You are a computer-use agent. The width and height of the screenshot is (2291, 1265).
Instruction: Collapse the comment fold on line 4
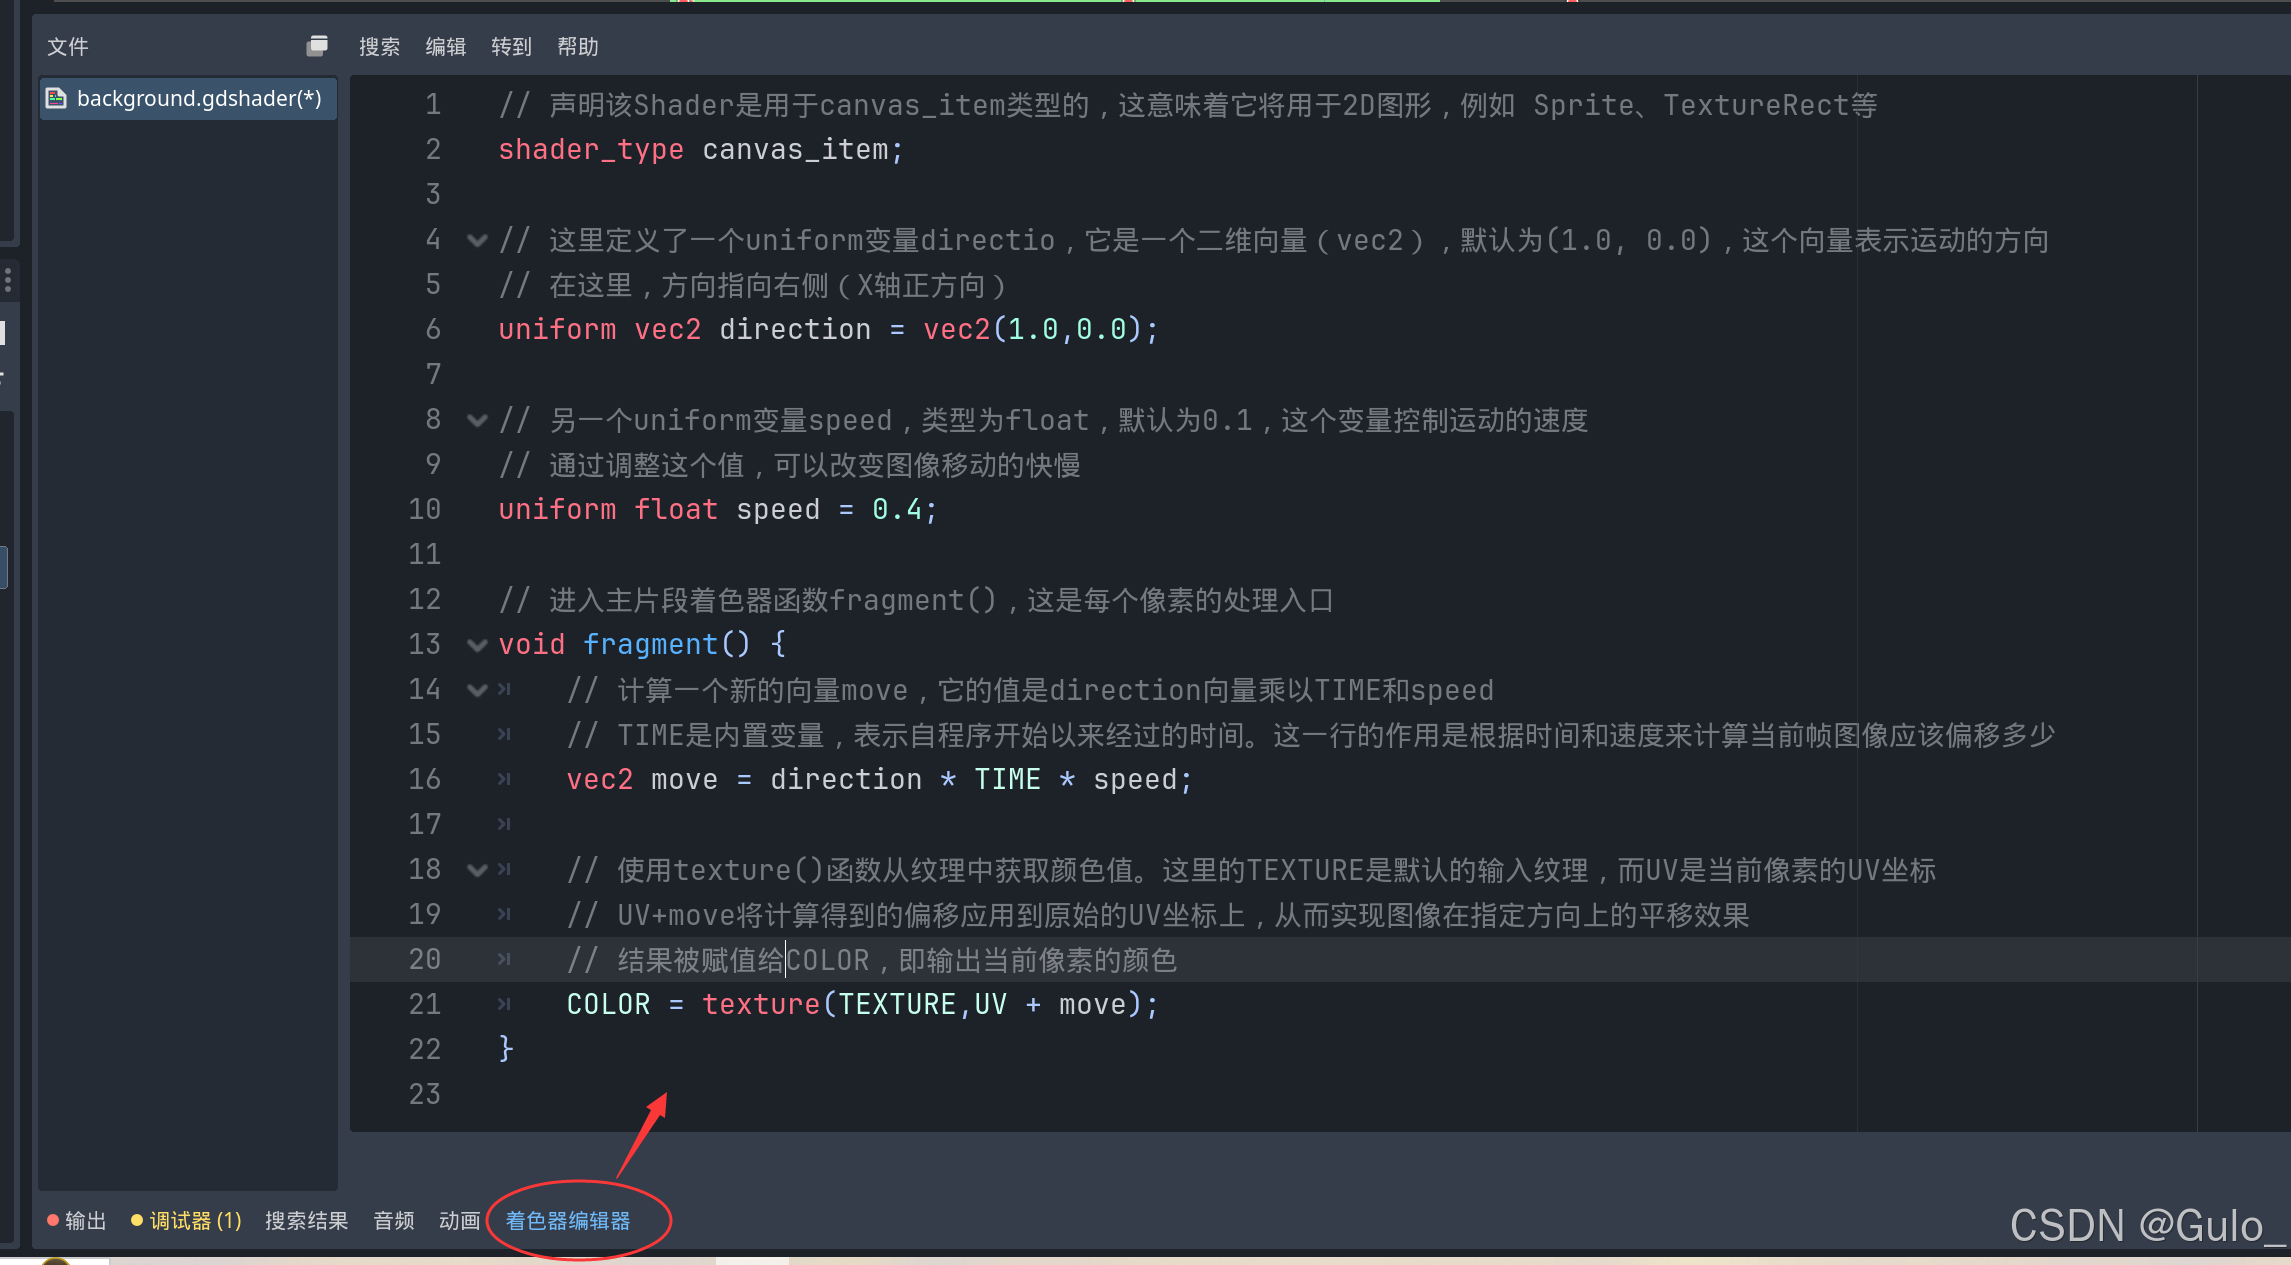[x=477, y=240]
